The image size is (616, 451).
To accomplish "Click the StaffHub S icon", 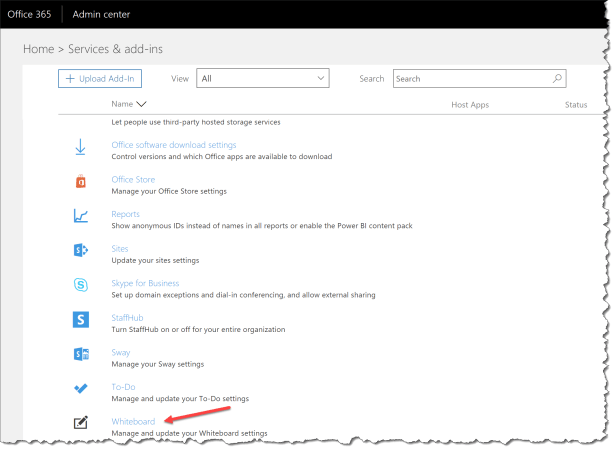I will pos(81,319).
